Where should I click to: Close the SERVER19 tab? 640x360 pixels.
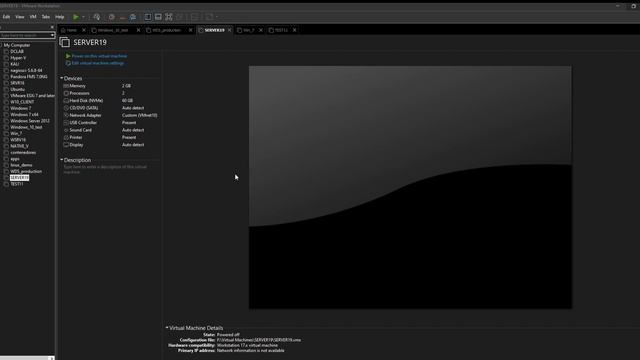229,30
